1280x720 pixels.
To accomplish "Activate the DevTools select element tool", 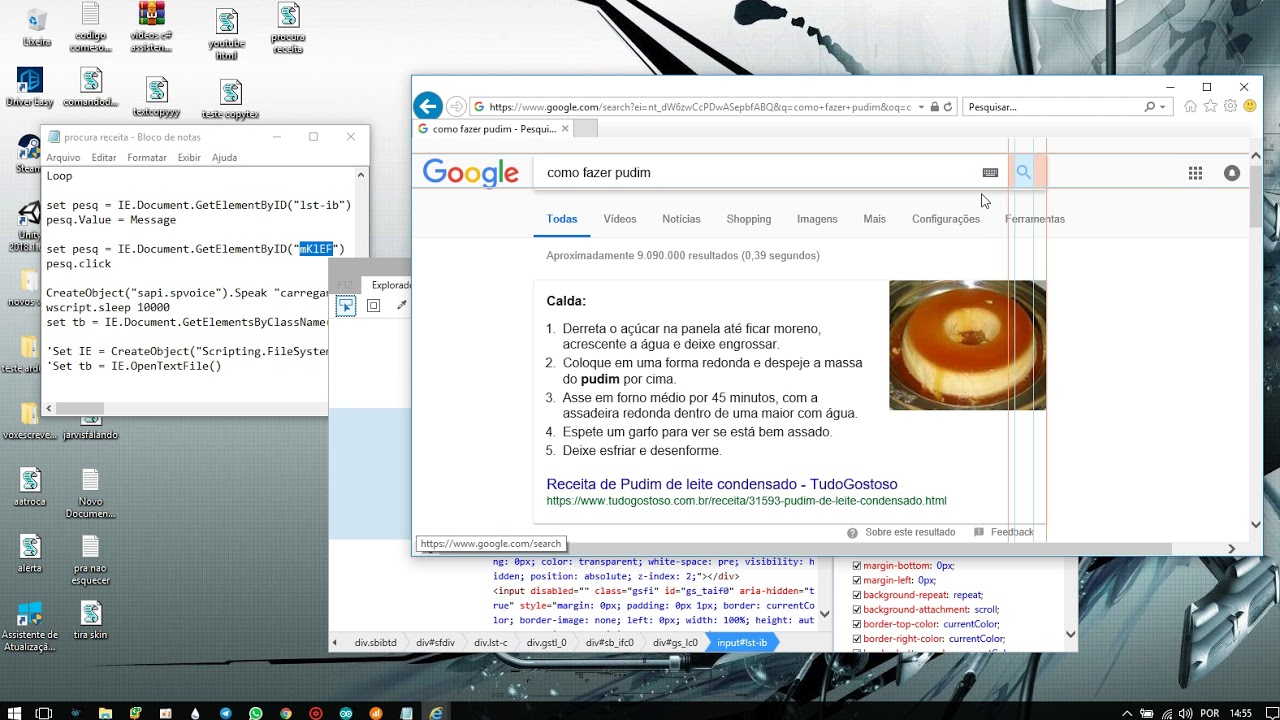I will point(345,306).
